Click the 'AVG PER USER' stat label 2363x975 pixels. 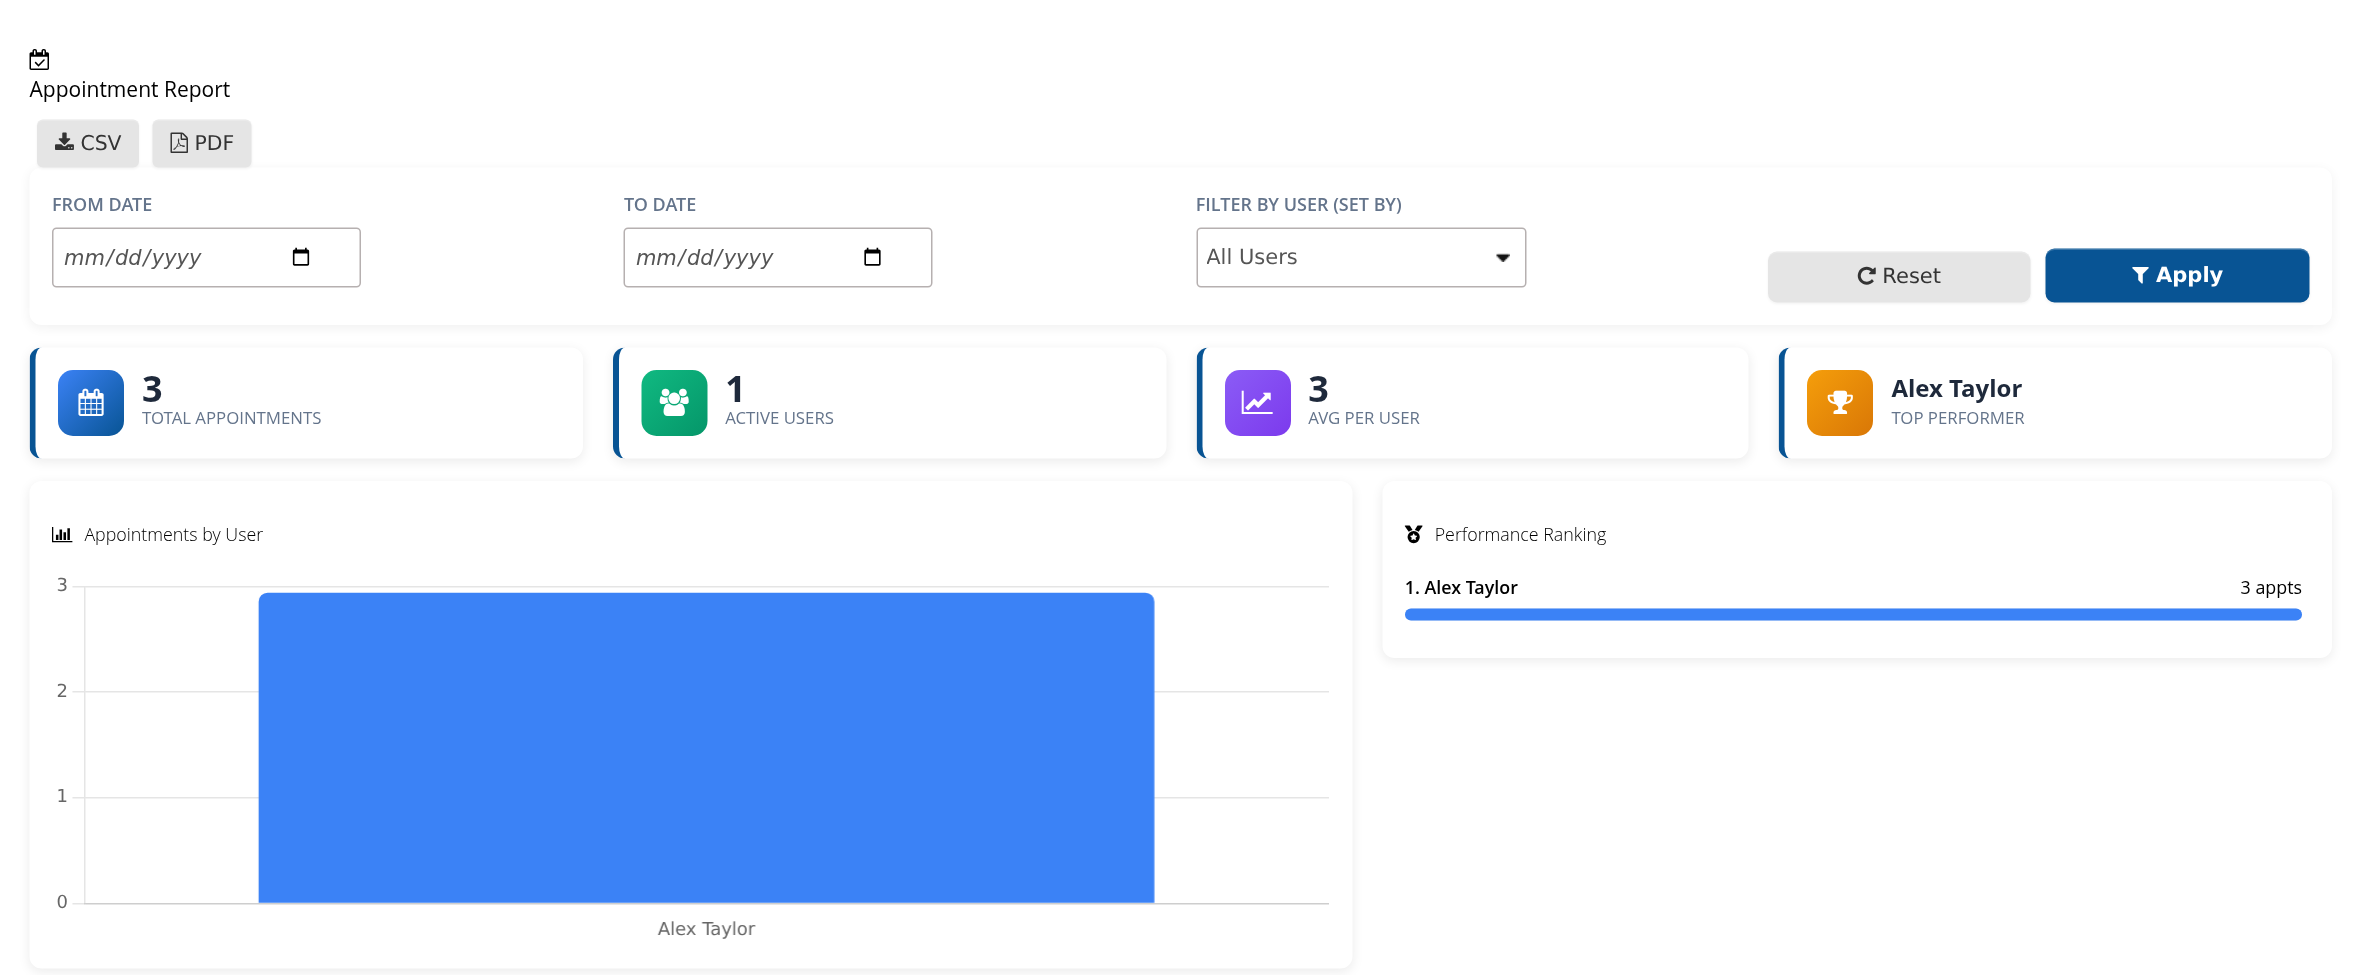coord(1364,418)
